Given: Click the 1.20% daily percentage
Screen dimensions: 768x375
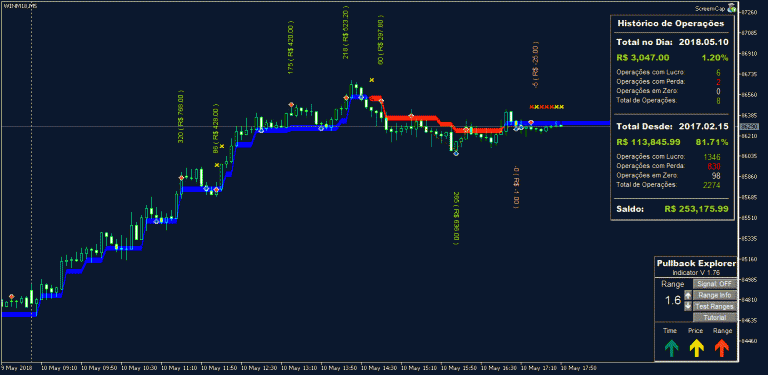Looking at the screenshot, I should (715, 57).
